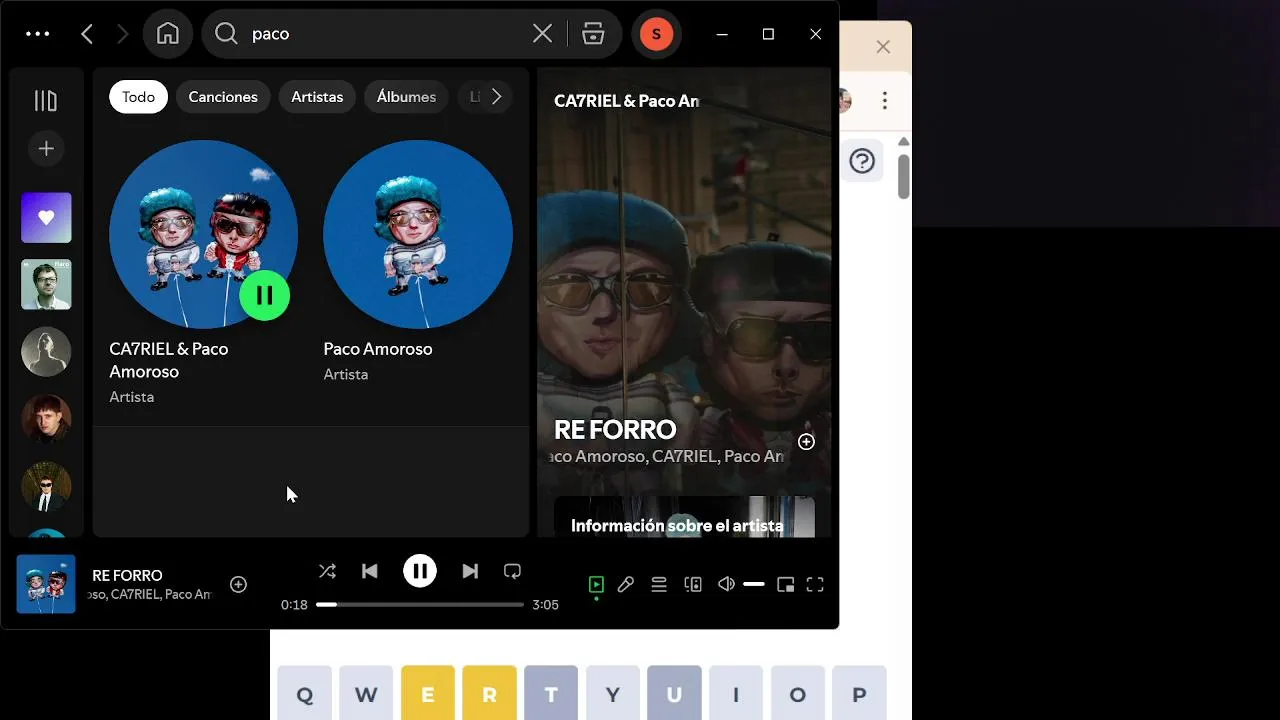This screenshot has width=1280, height=720.
Task: Go forward with the right arrow
Action: point(123,34)
